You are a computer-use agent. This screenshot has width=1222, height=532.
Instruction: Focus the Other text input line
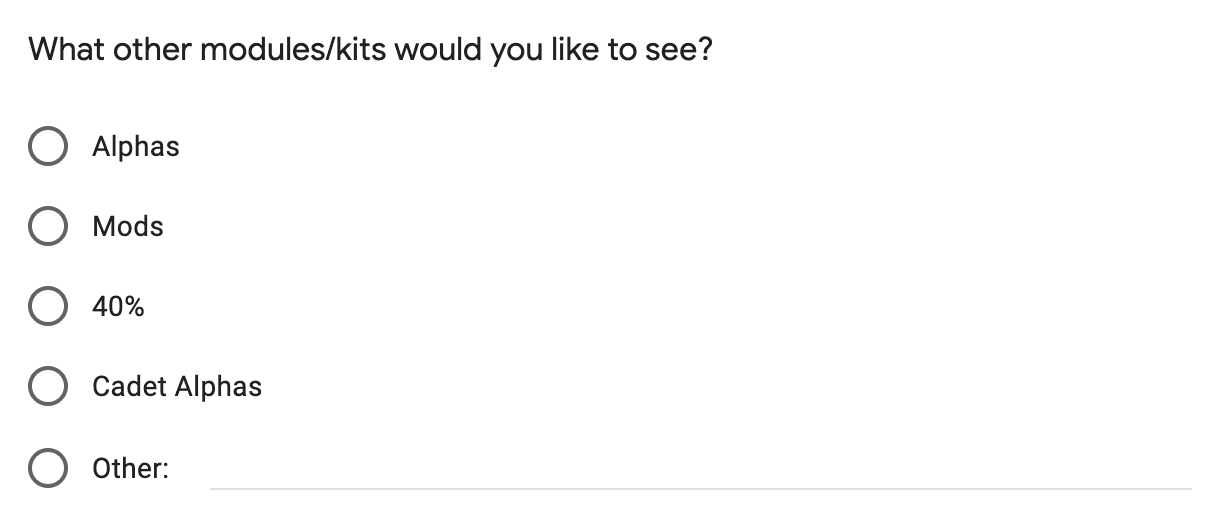[700, 470]
